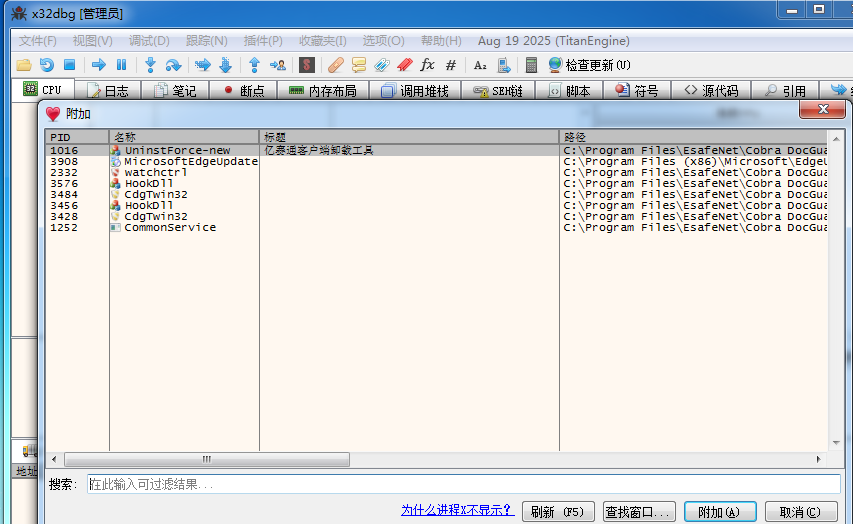This screenshot has width=853, height=524.
Task: Select CdgTwin32 process with PID 3484
Action: pos(437,194)
